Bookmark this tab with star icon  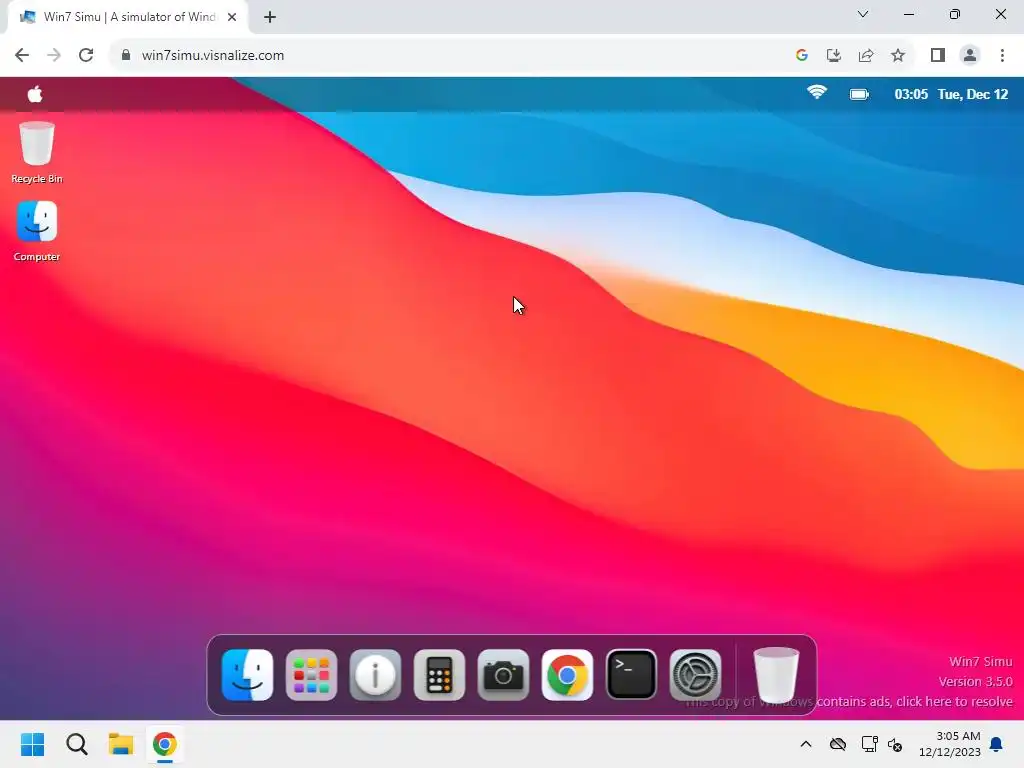tap(898, 55)
